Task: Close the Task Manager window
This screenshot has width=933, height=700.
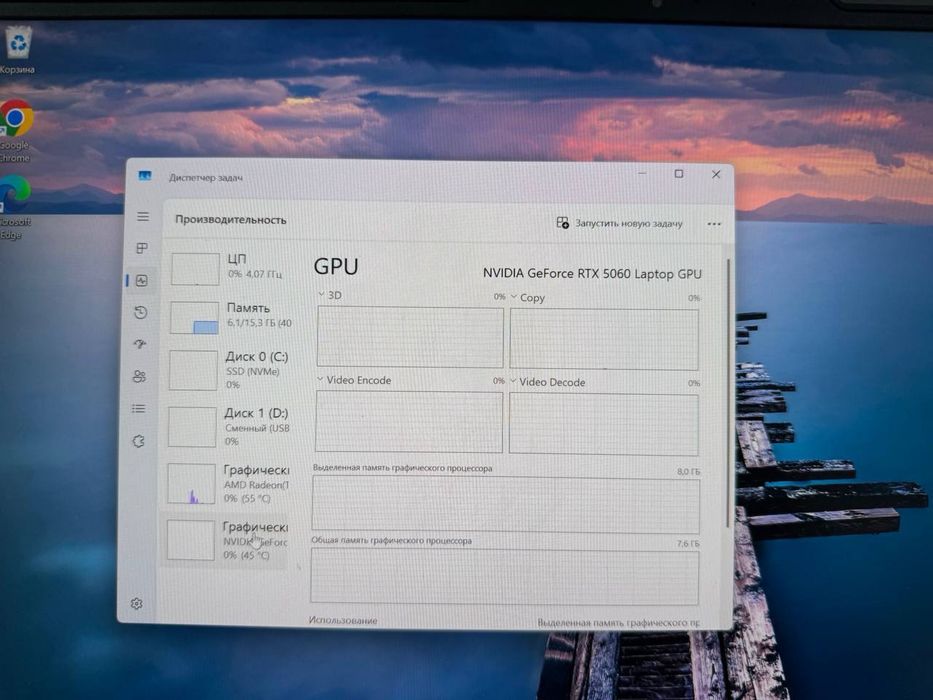Action: pyautogui.click(x=716, y=174)
